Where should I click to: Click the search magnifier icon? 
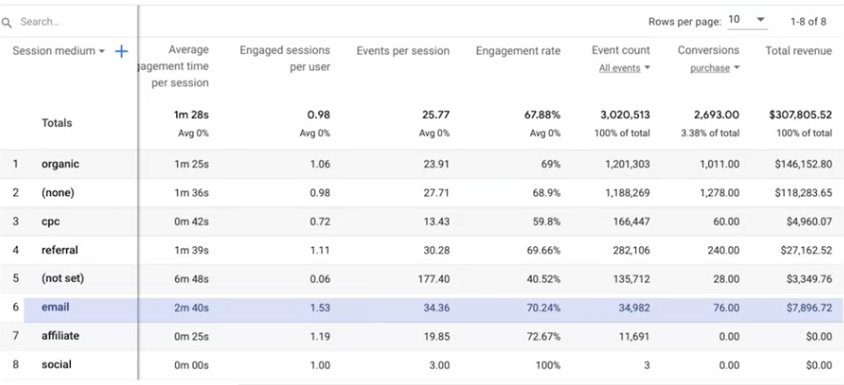6,23
